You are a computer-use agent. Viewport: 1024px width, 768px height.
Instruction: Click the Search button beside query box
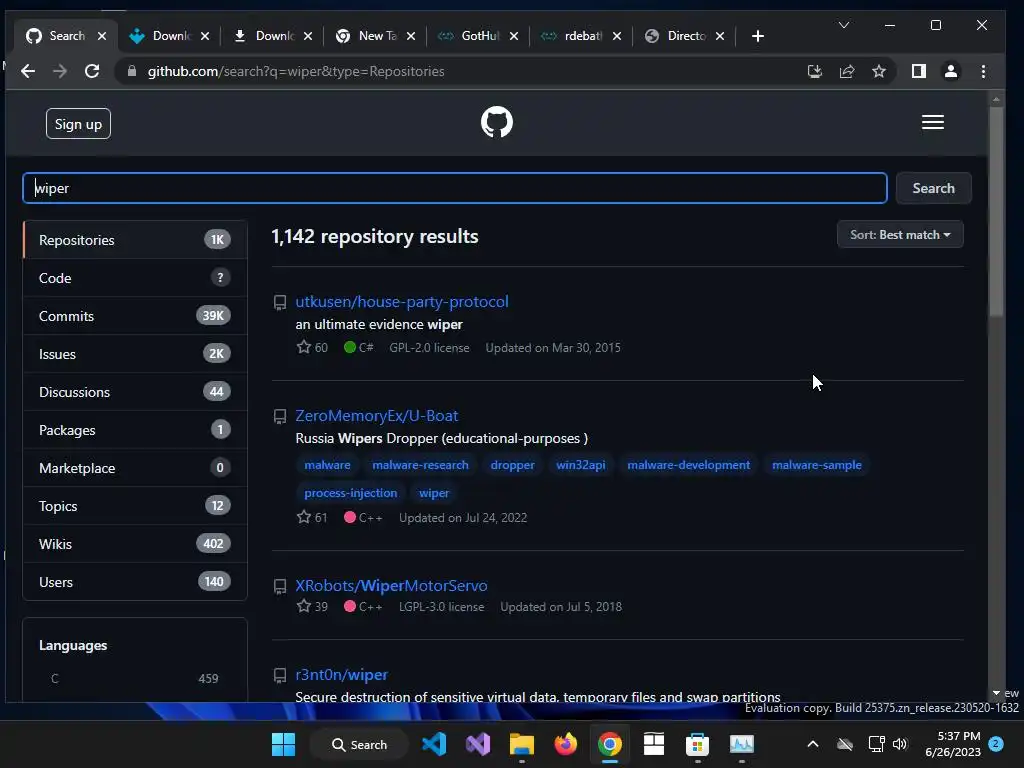(x=933, y=188)
